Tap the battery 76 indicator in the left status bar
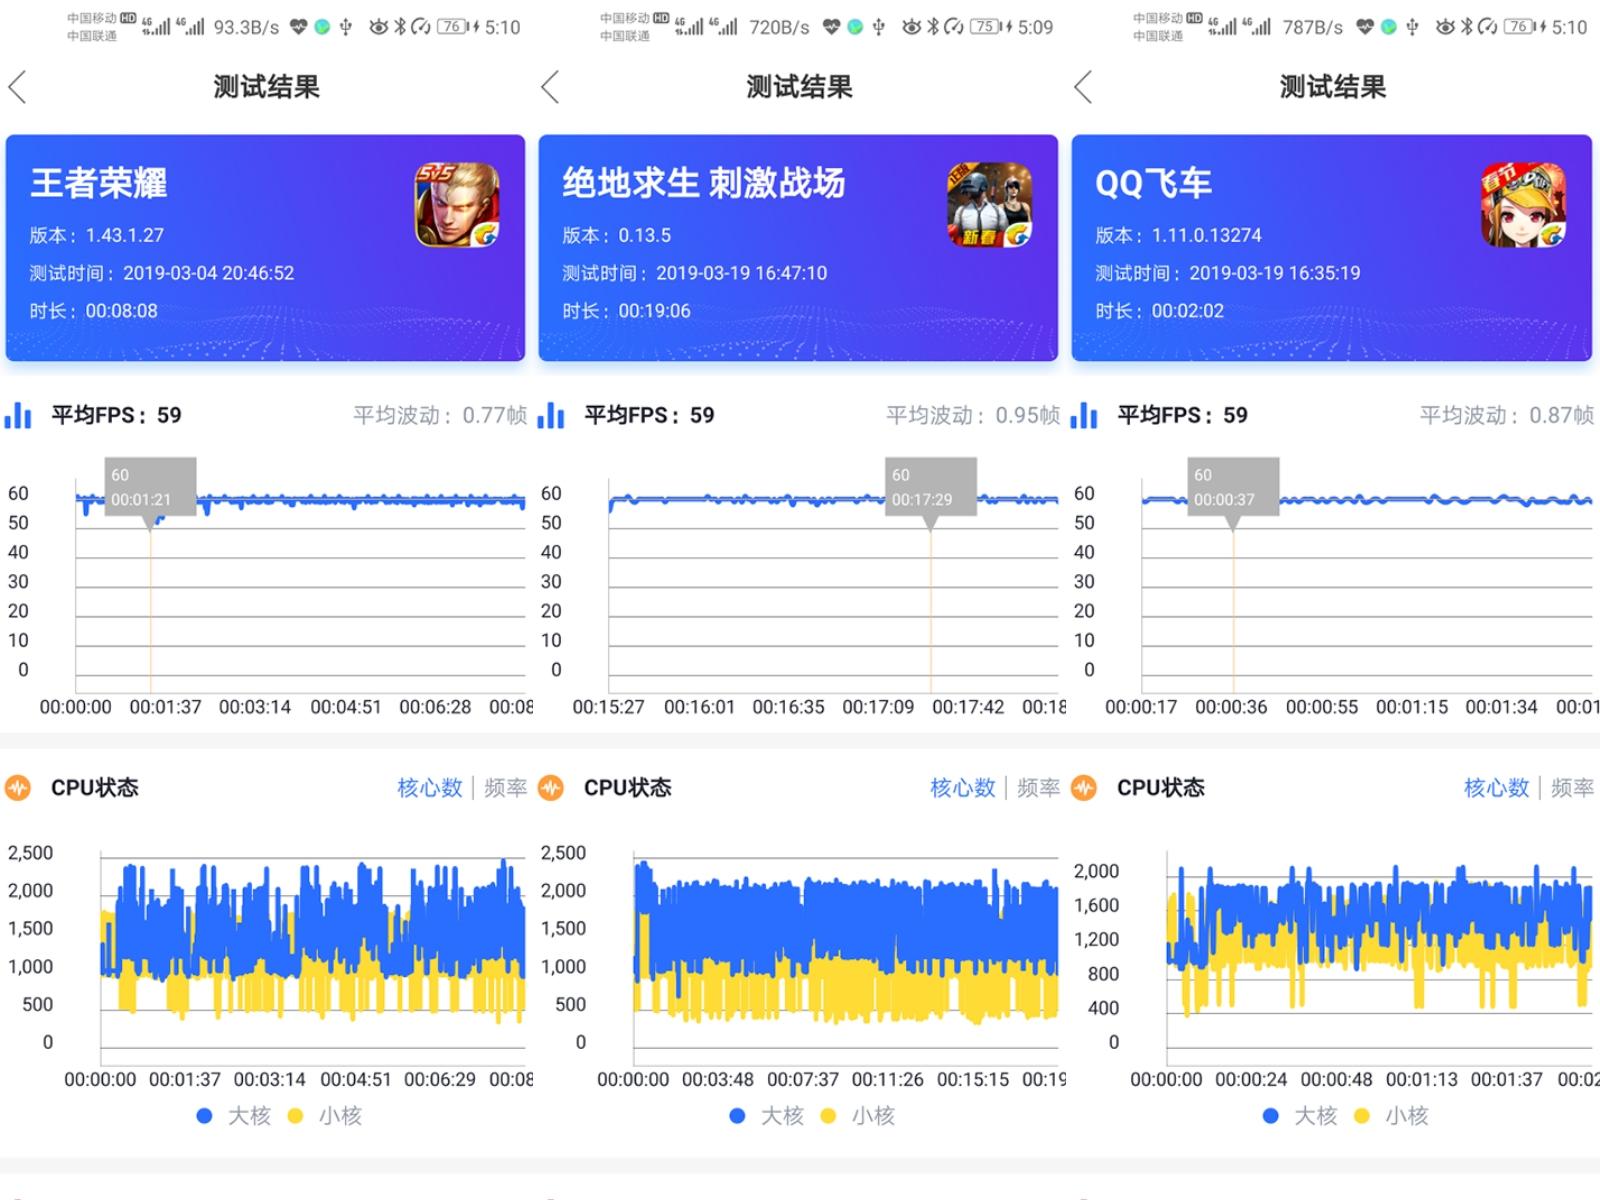The image size is (1600, 1200). click(x=452, y=27)
